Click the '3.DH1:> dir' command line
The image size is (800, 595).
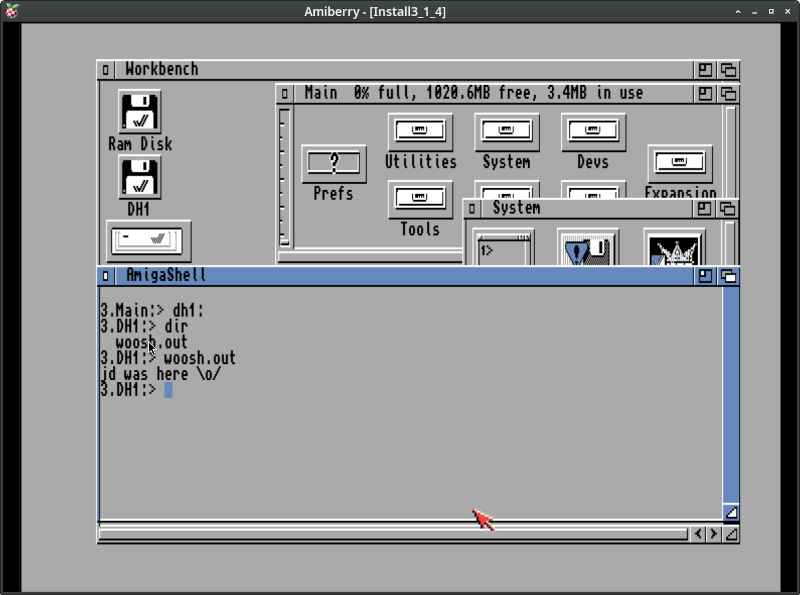click(144, 326)
